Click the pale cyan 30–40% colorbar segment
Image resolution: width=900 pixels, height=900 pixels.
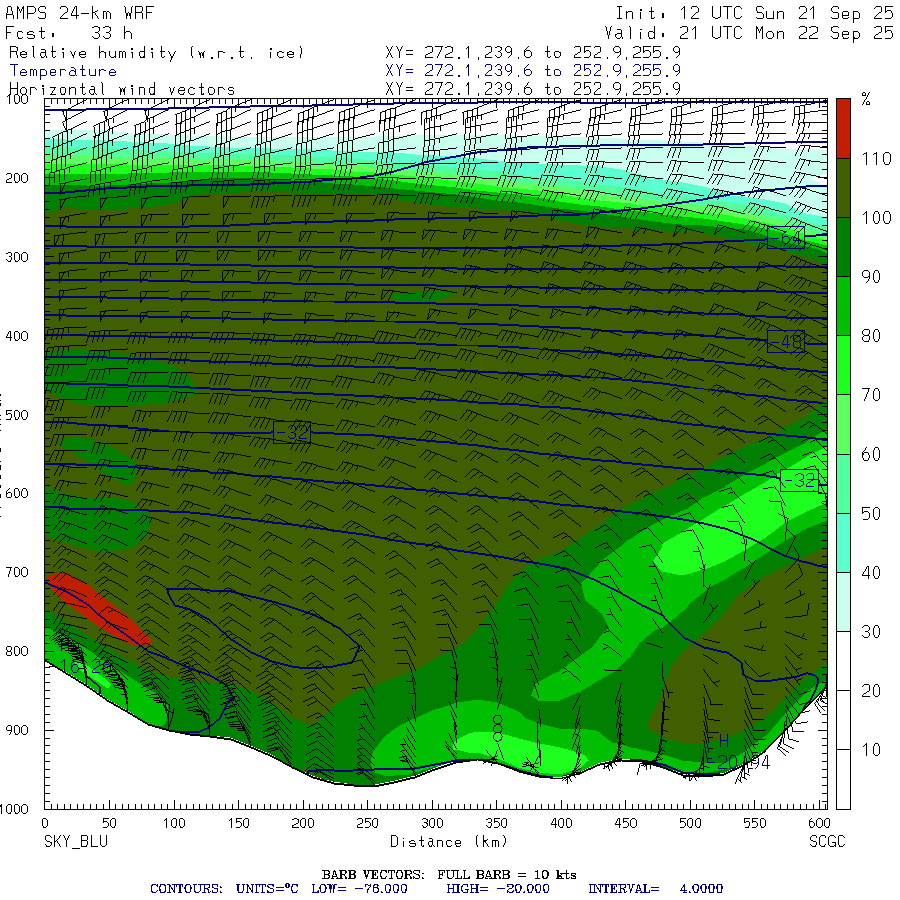[843, 602]
